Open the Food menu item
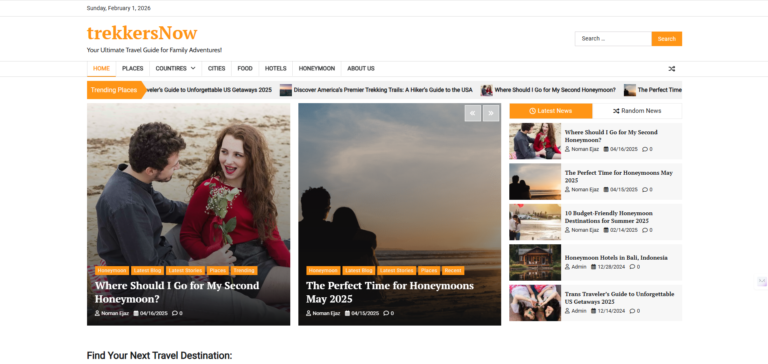The image size is (768, 364). (x=245, y=69)
